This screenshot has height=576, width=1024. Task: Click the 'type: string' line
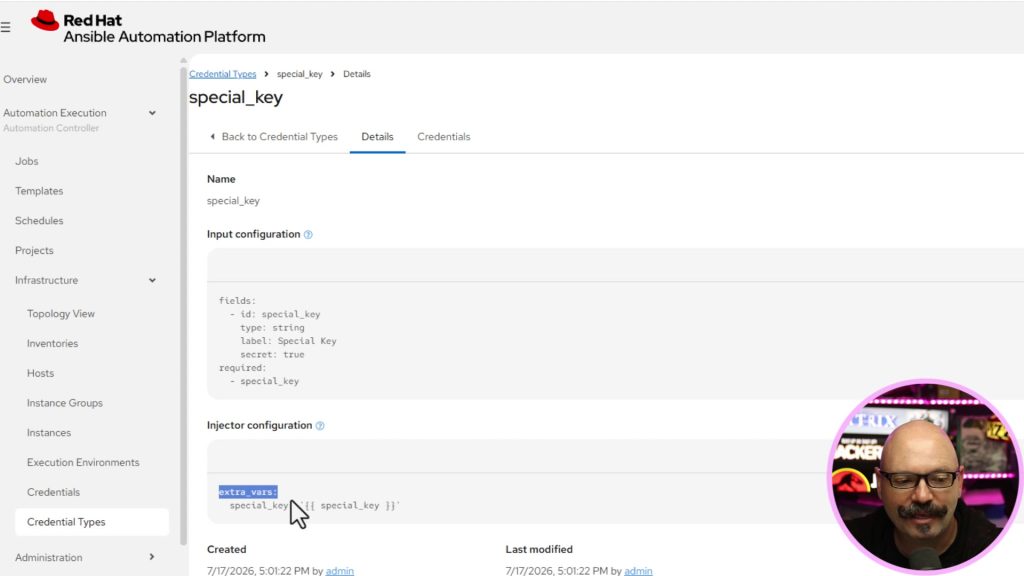coord(272,328)
